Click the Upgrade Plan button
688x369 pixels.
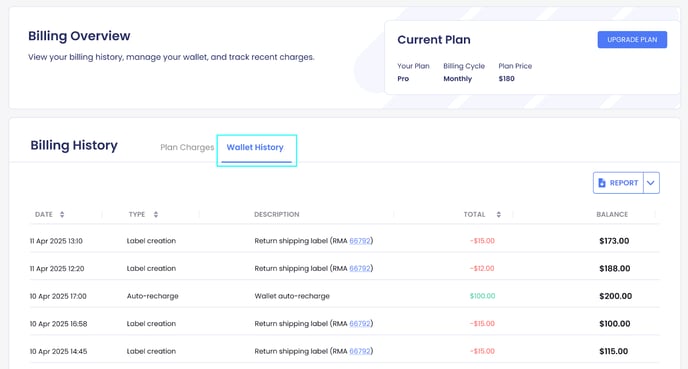click(632, 39)
